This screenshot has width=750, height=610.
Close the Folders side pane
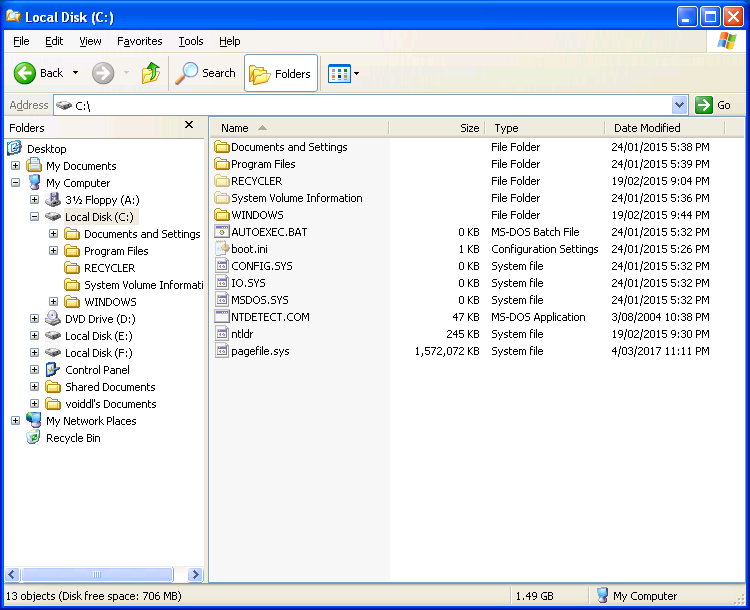(189, 125)
